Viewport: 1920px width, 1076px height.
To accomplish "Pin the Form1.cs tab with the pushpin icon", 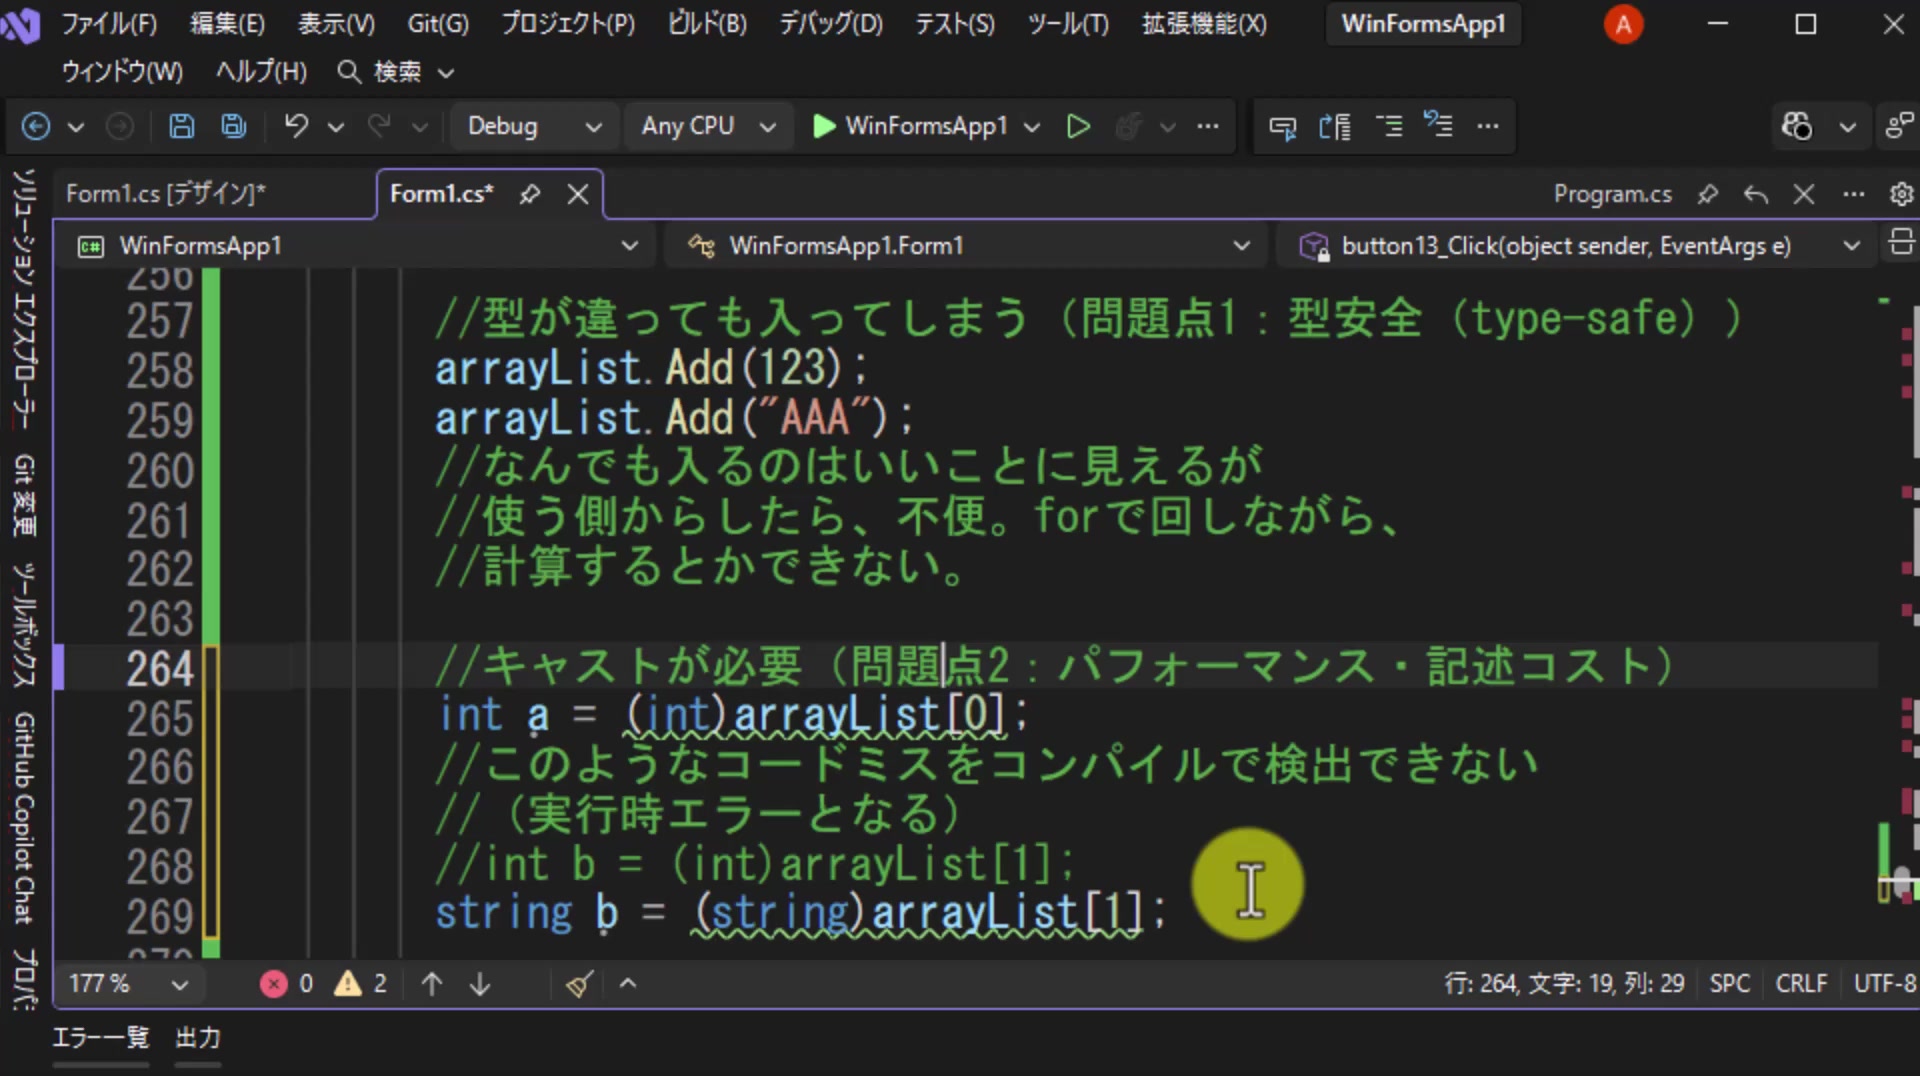I will pos(530,194).
